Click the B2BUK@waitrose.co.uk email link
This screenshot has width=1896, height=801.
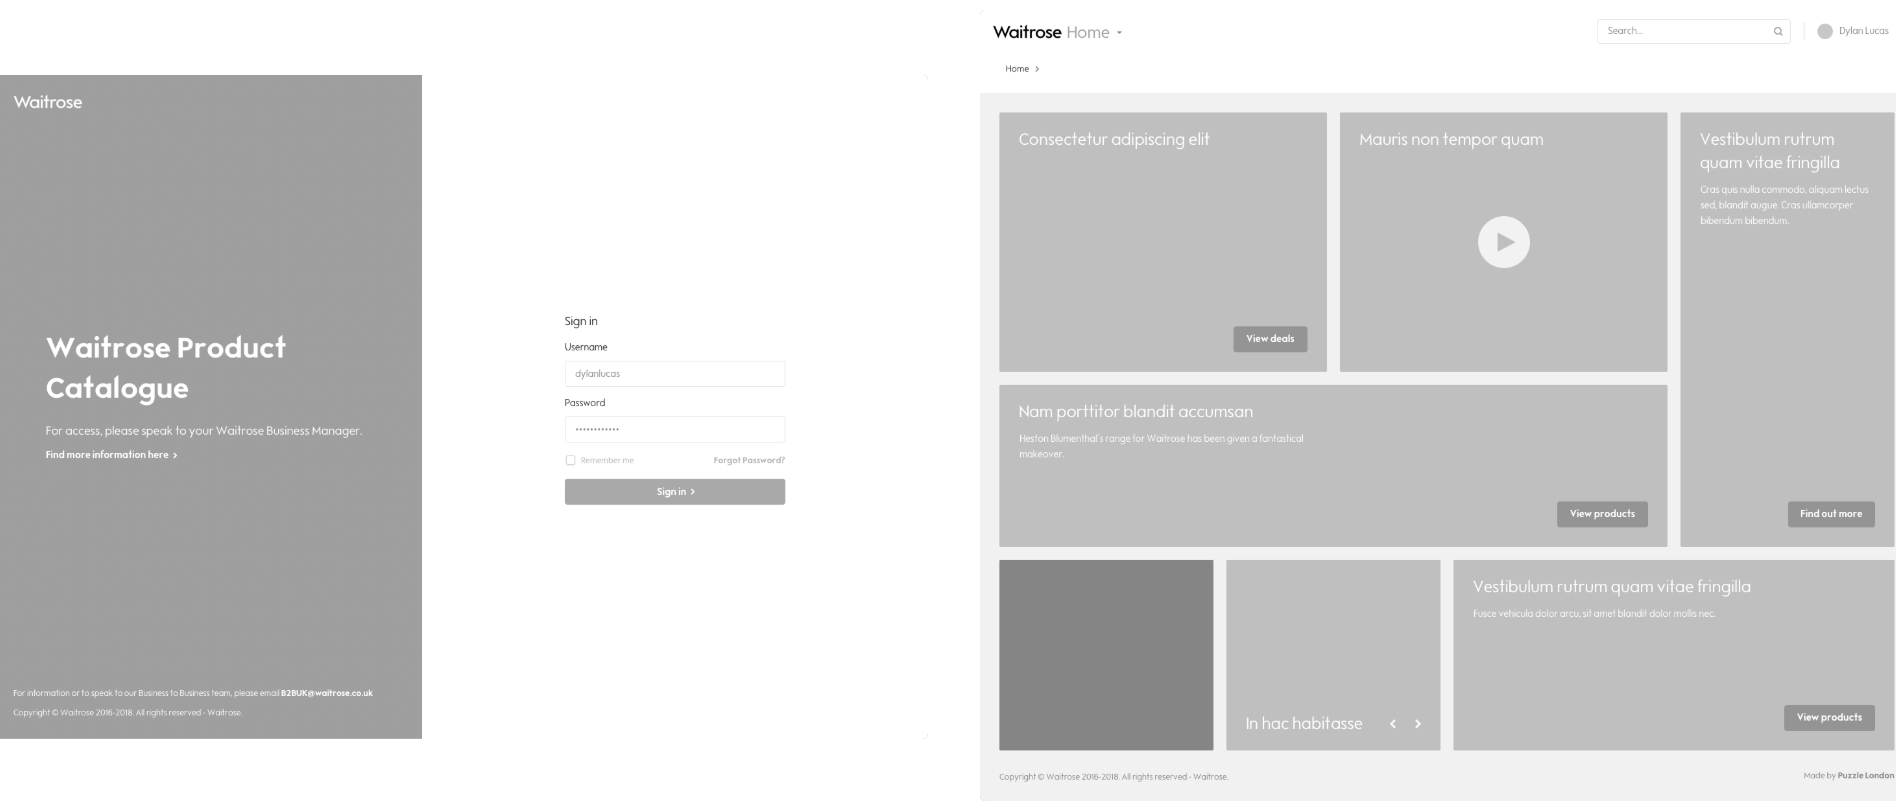point(327,693)
